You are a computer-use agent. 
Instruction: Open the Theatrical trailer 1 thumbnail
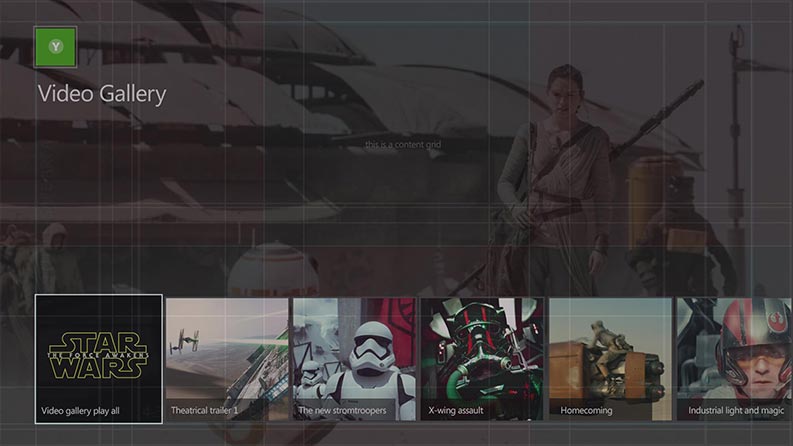[226, 350]
